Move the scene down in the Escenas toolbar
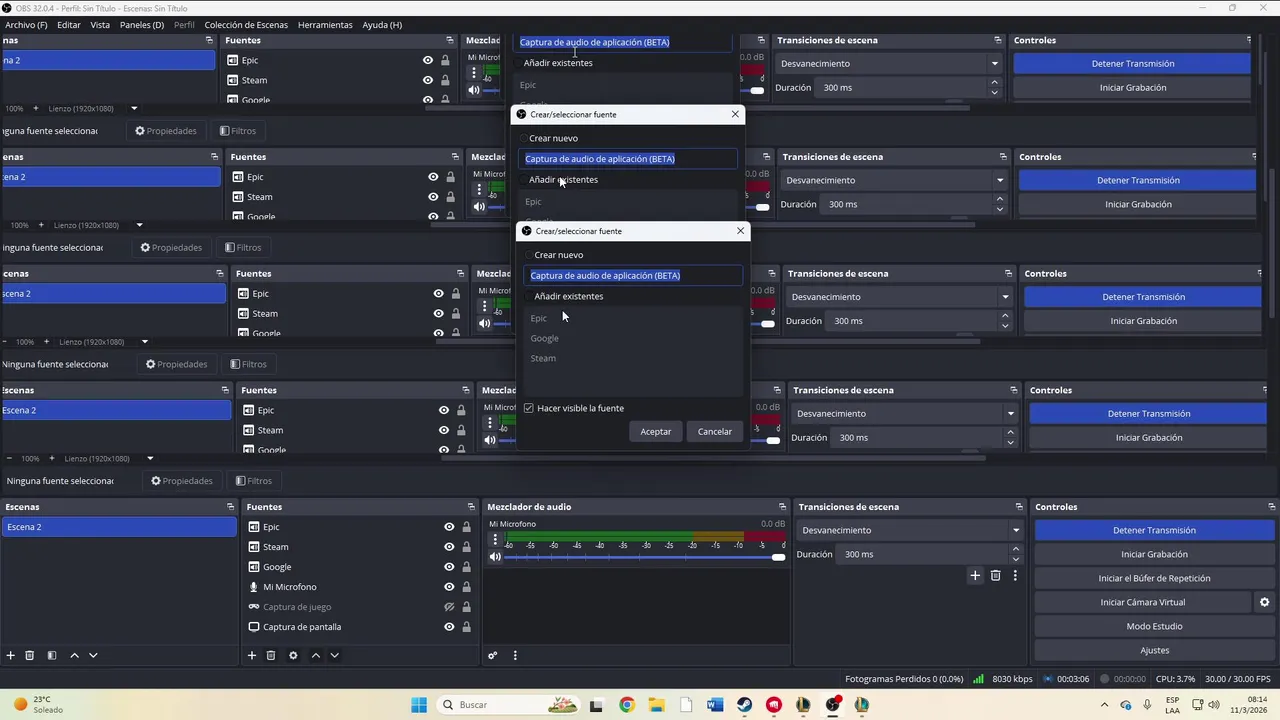The height and width of the screenshot is (720, 1280). (93, 655)
